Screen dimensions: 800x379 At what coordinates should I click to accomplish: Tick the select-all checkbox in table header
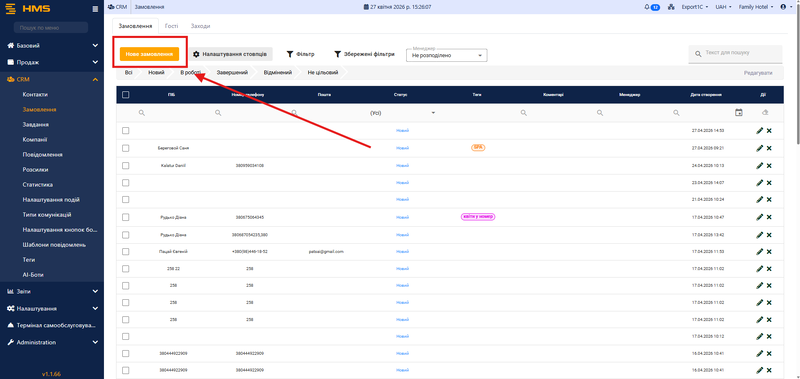click(126, 94)
